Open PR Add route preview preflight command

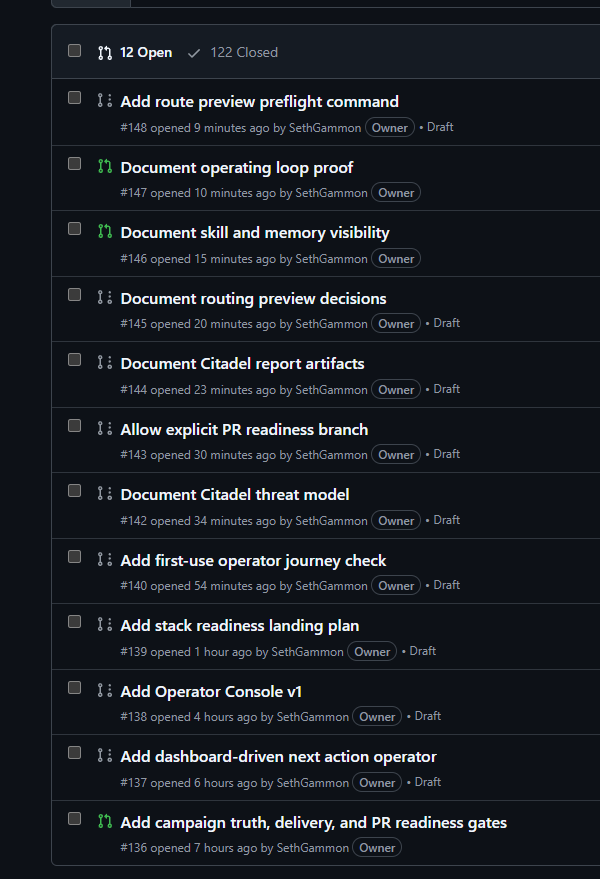tap(260, 101)
